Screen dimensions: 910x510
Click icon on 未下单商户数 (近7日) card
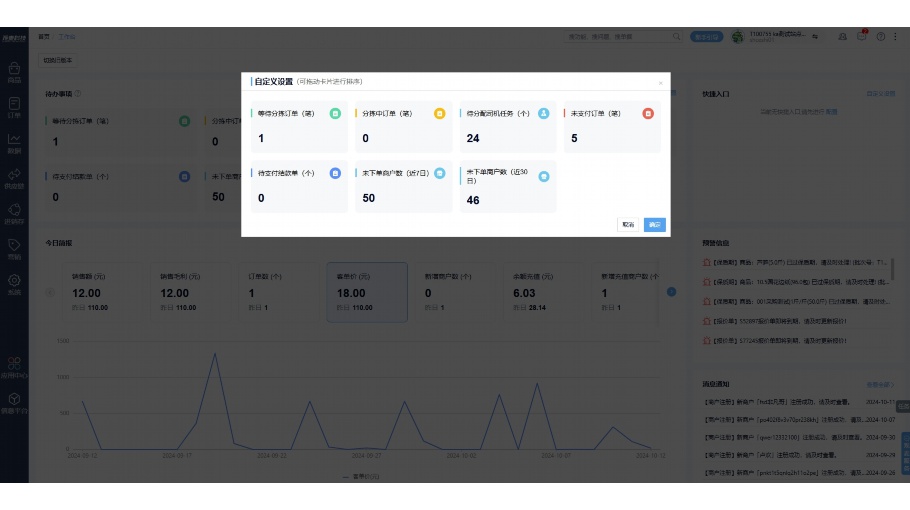(440, 173)
